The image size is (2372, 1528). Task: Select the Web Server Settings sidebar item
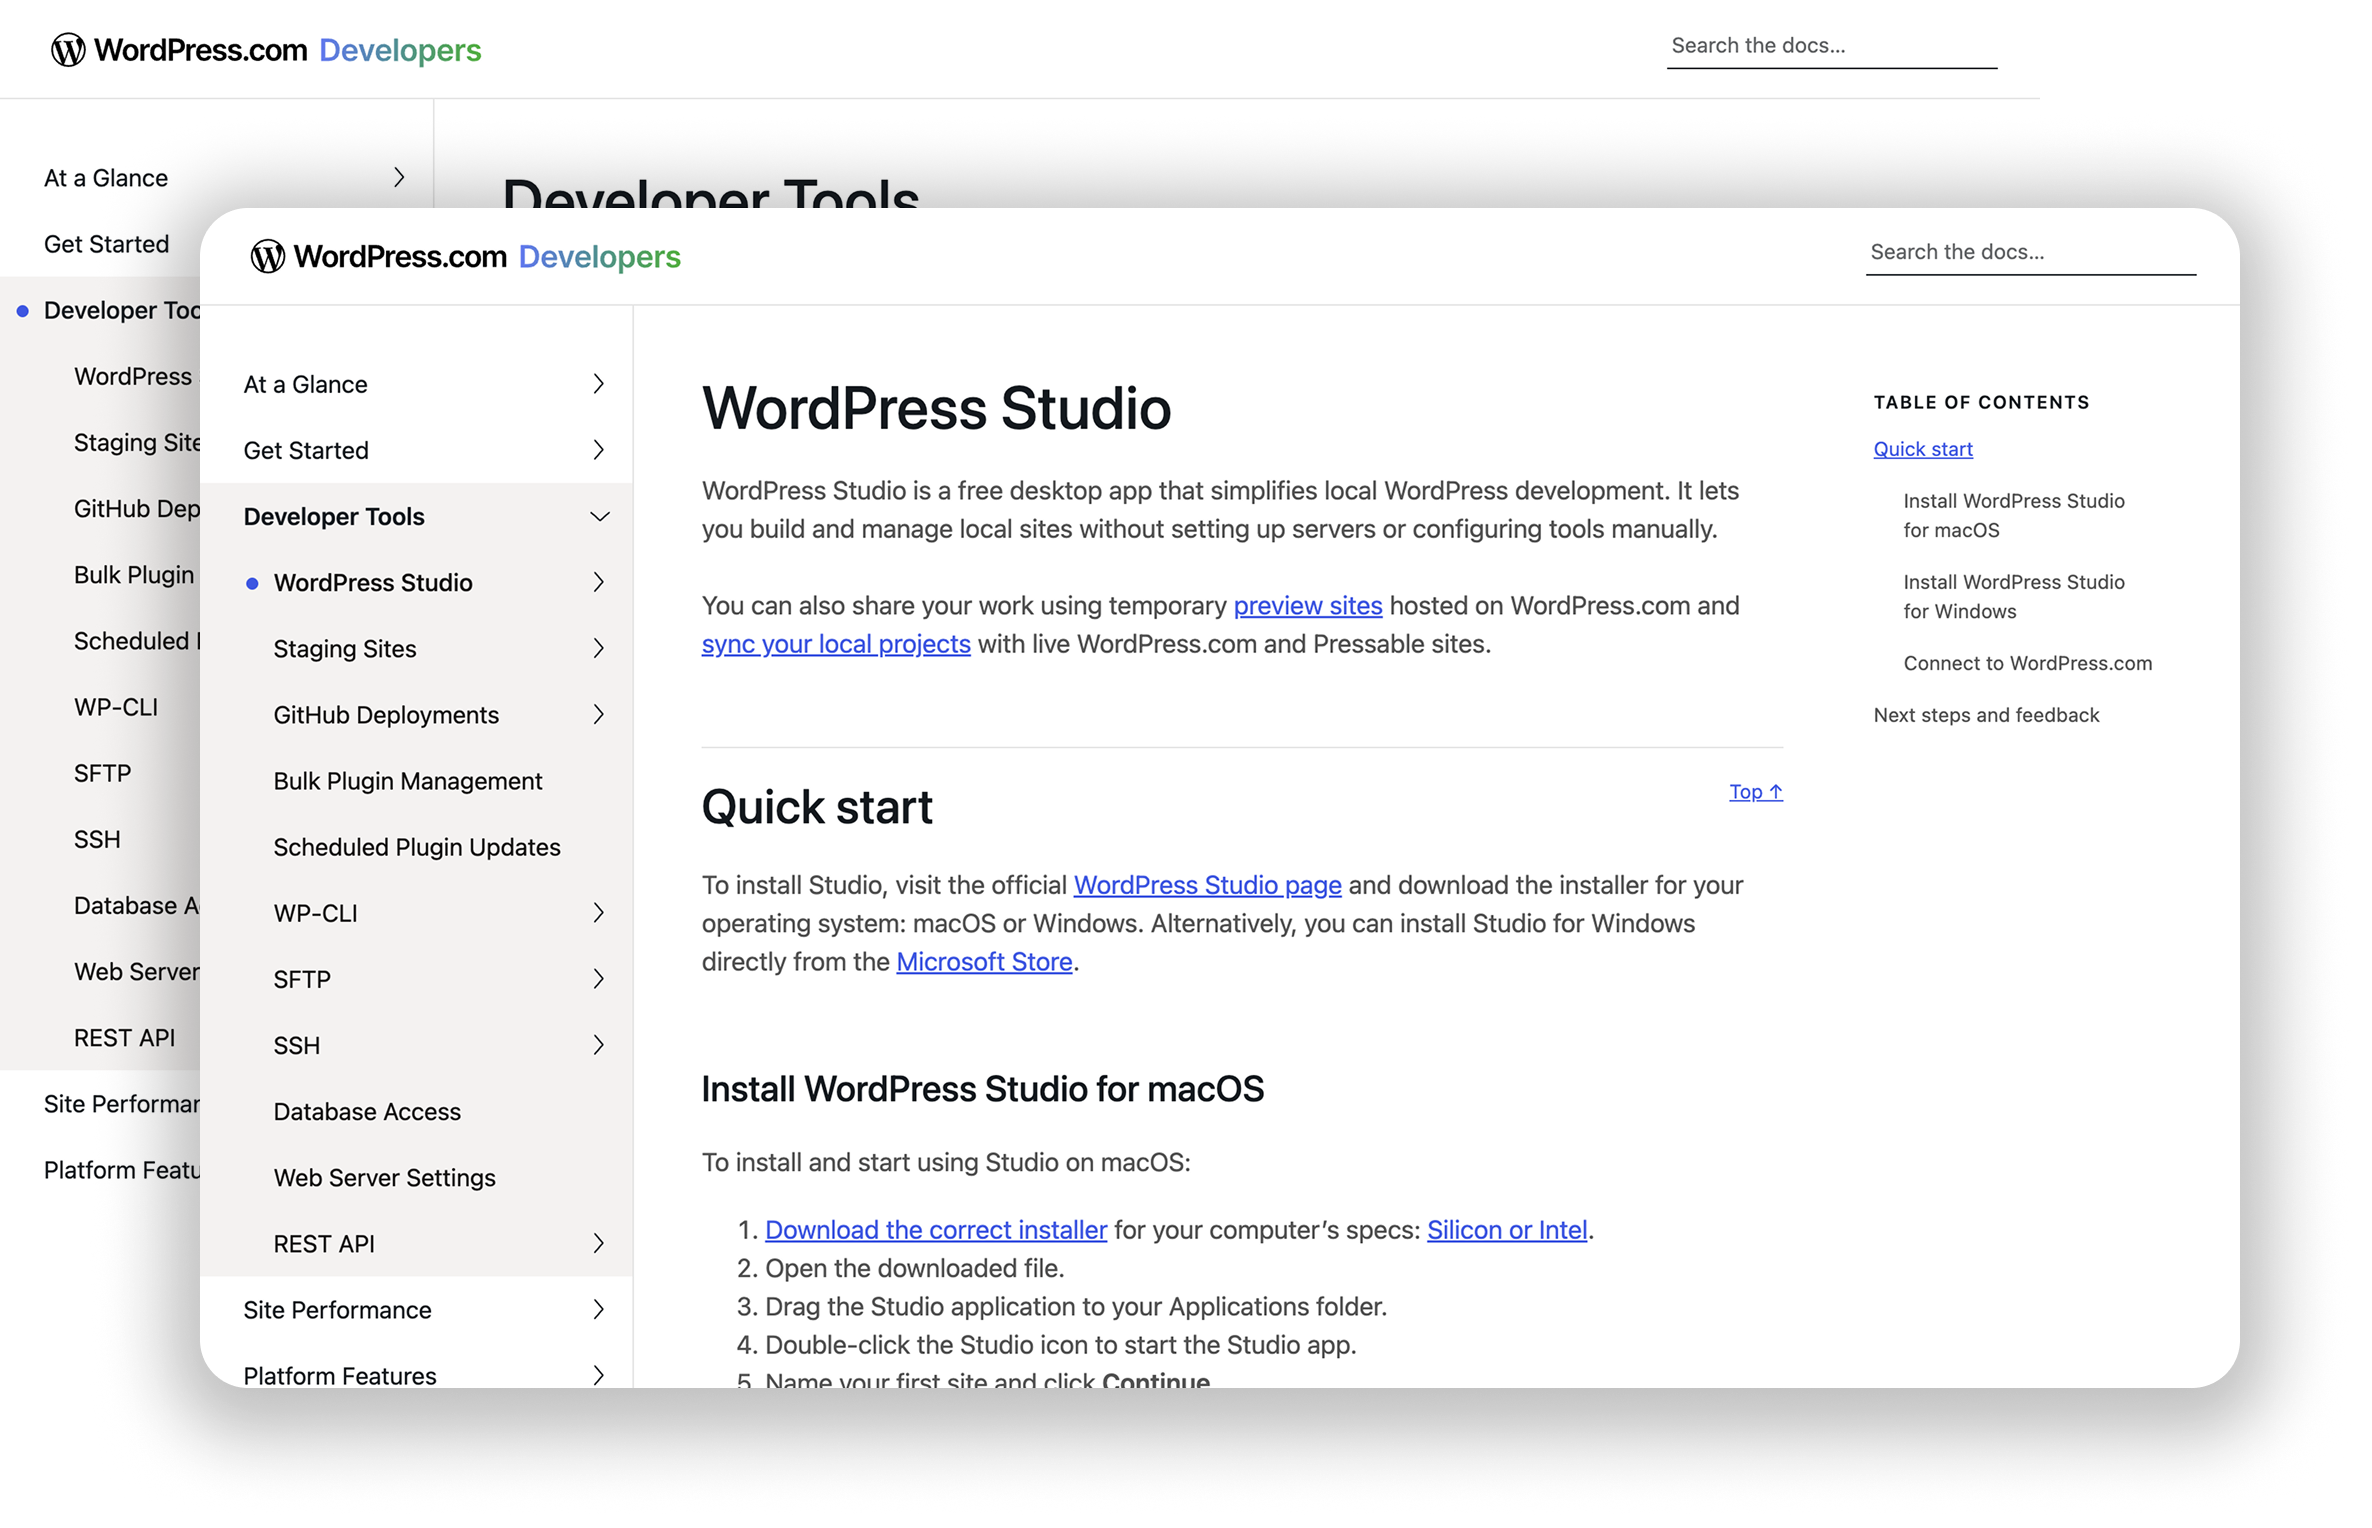pos(384,1178)
